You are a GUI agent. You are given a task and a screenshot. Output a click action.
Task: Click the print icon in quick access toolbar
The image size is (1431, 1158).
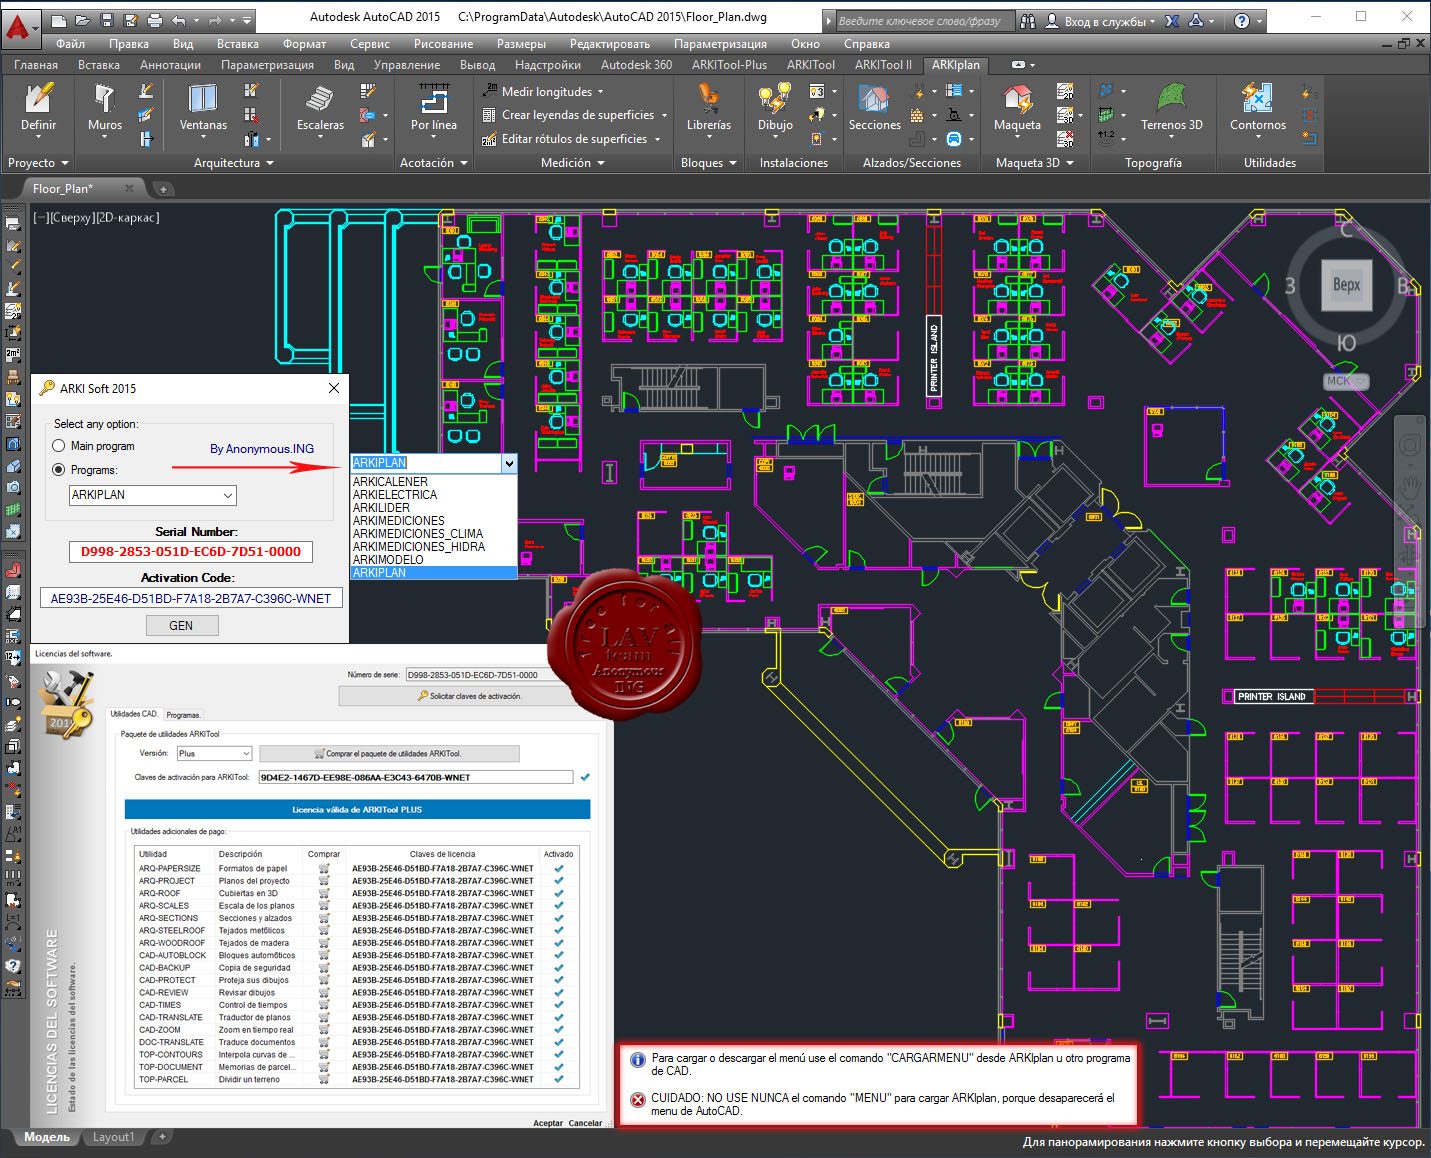155,20
